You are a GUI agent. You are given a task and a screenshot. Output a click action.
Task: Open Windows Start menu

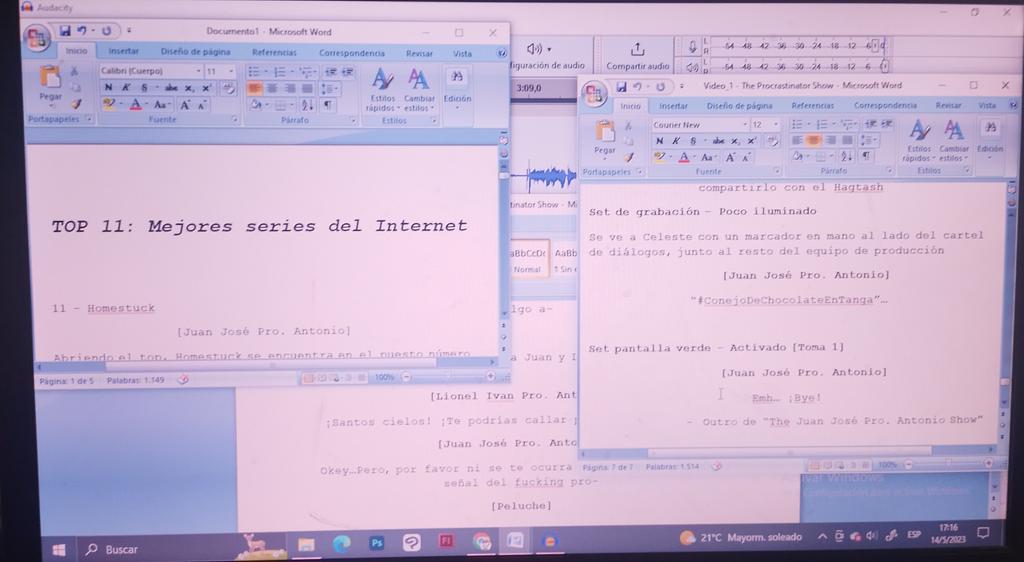[59, 550]
